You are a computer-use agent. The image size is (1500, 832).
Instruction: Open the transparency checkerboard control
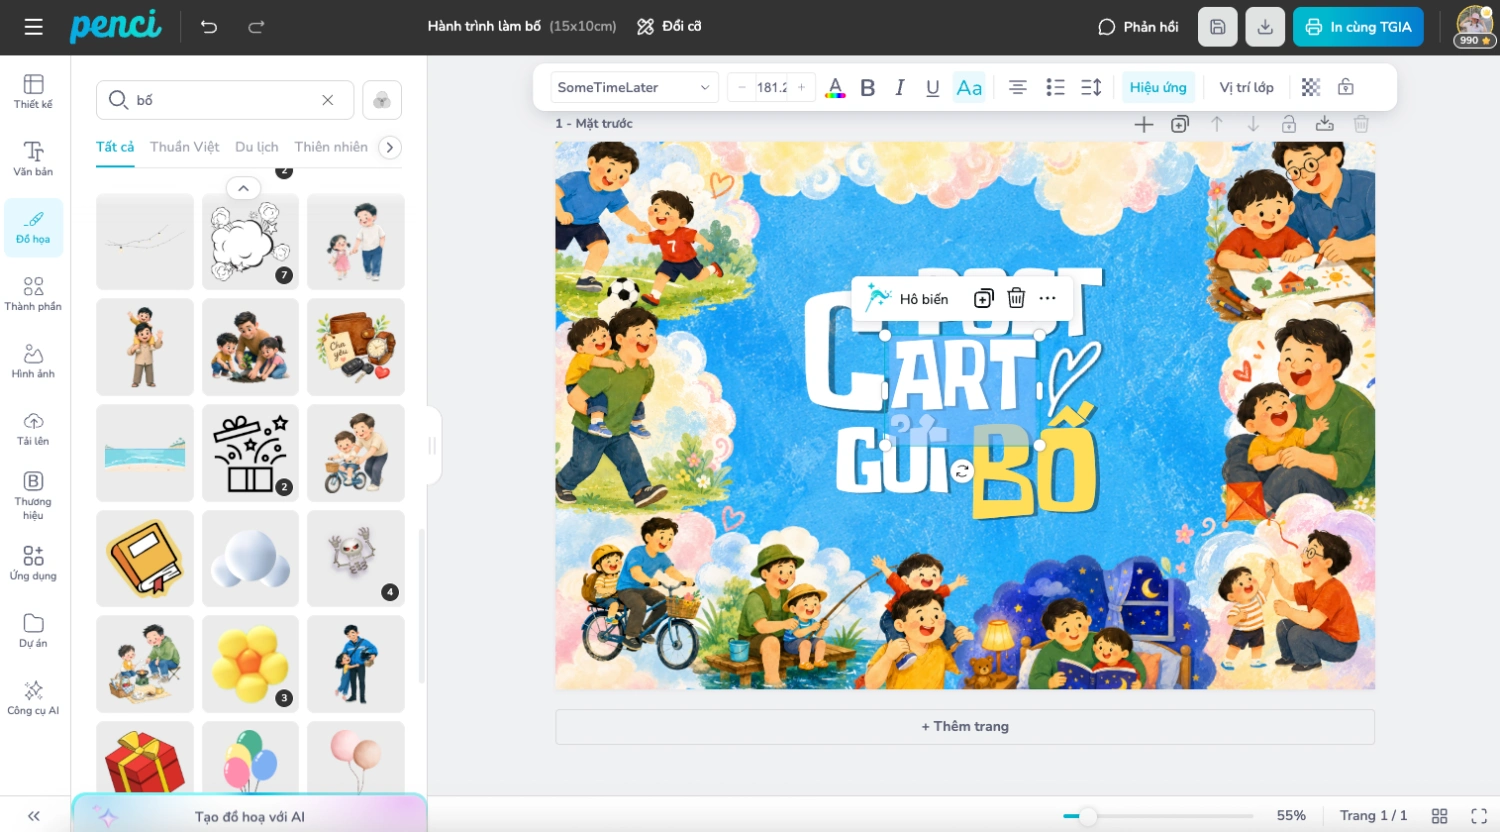click(x=1311, y=87)
